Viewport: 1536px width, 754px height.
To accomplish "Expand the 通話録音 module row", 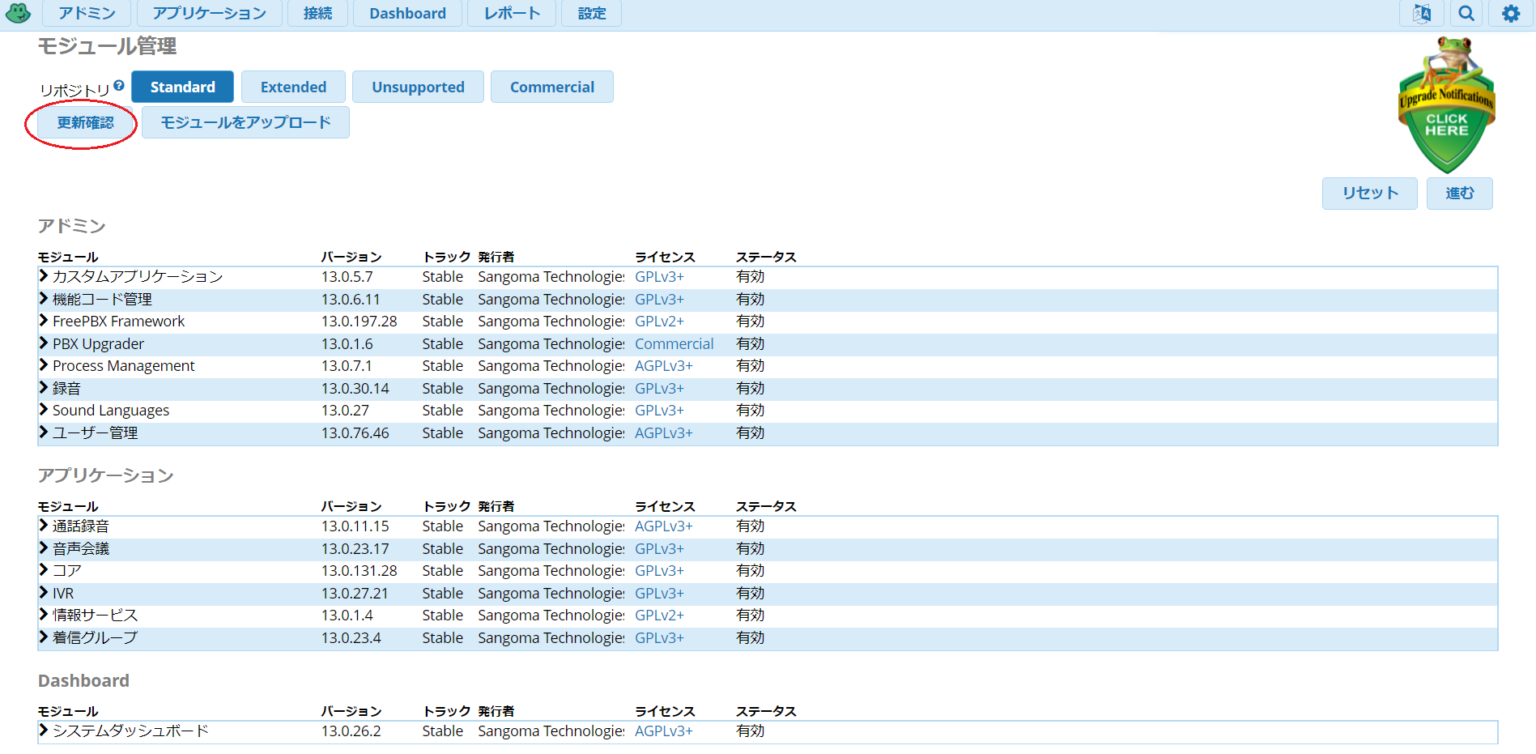I will click(x=42, y=526).
